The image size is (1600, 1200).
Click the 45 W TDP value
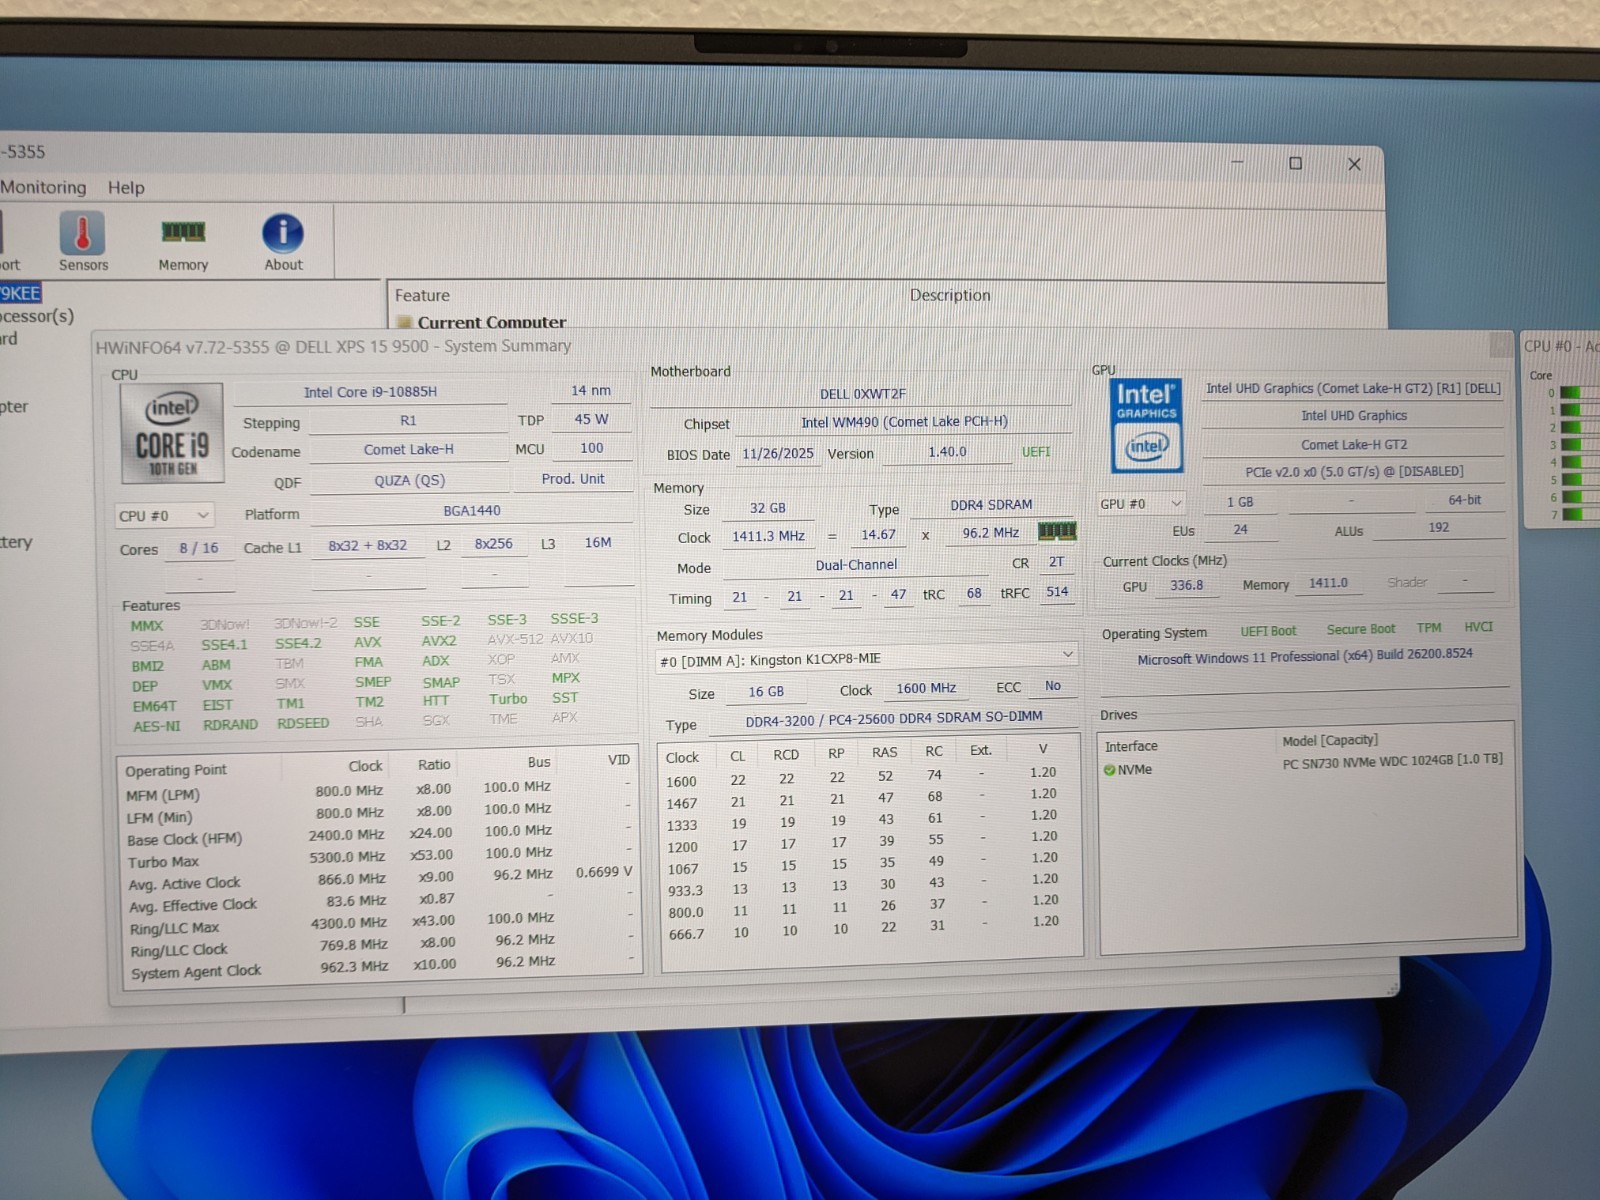click(x=591, y=420)
